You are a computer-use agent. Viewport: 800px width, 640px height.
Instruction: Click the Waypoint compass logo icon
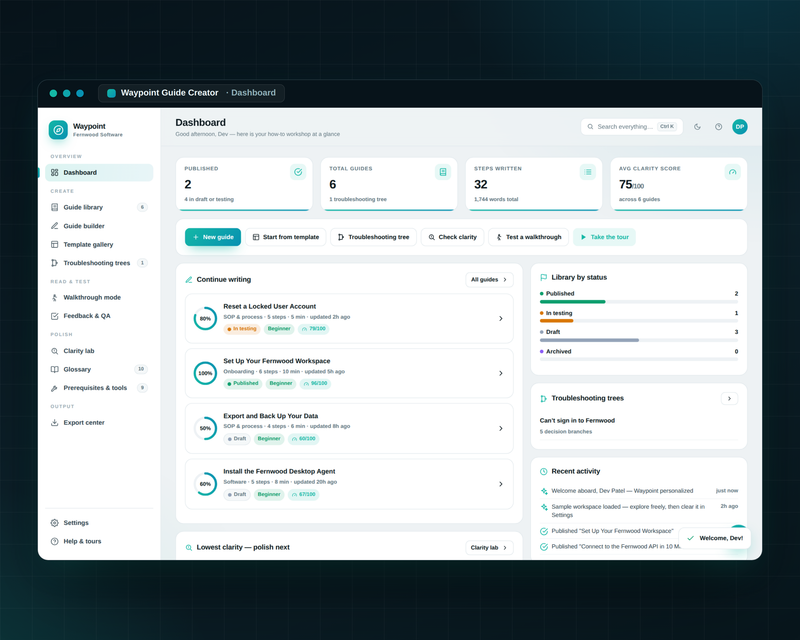pos(58,130)
